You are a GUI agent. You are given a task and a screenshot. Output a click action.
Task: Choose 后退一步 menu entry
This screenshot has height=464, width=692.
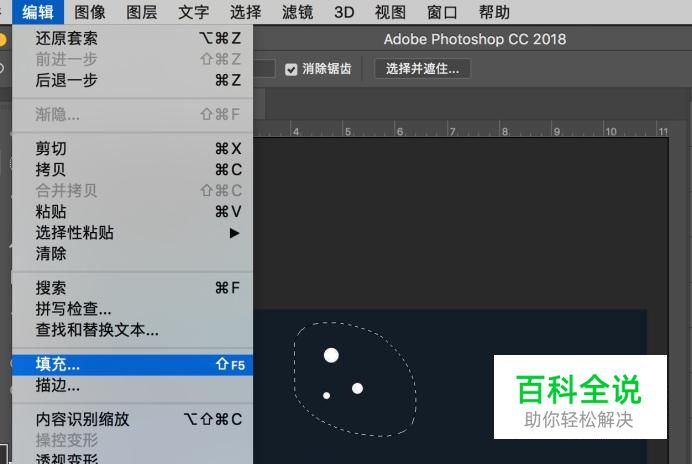[132, 80]
